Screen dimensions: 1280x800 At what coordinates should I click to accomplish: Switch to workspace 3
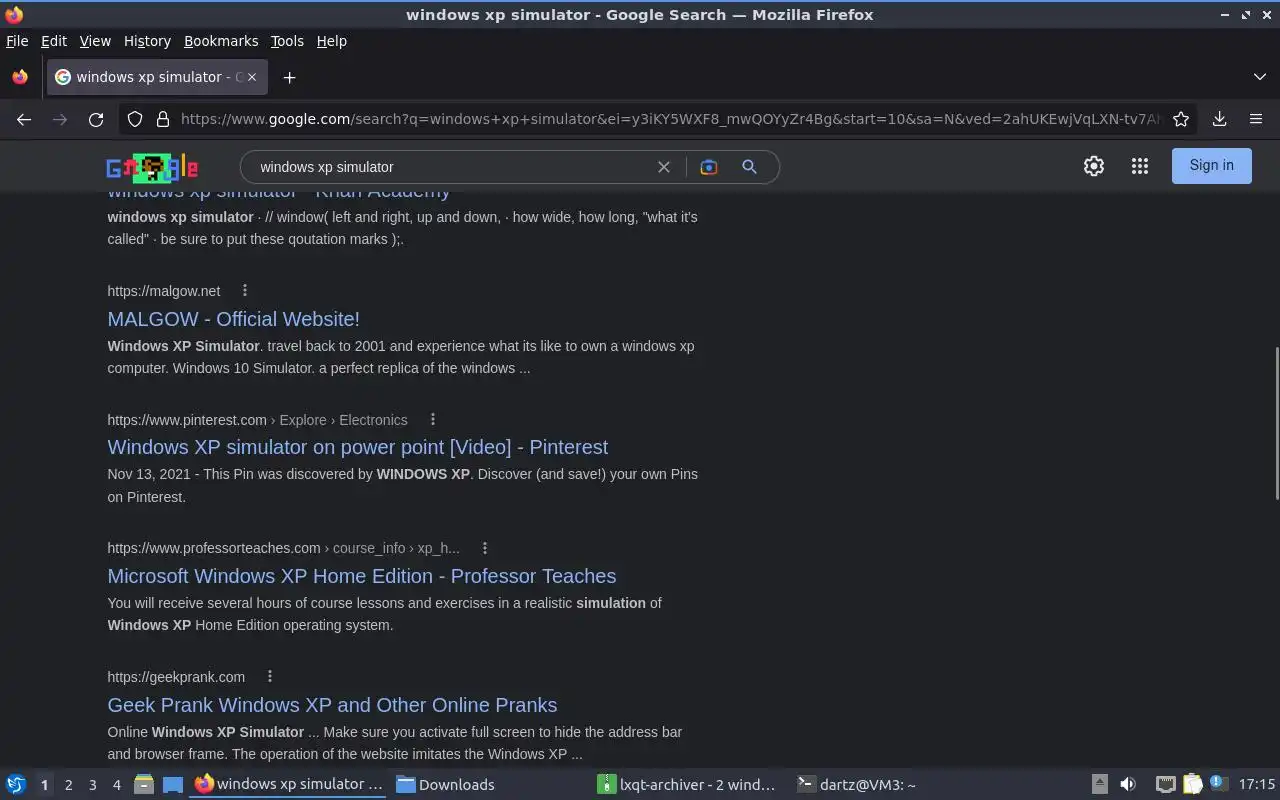pos(92,785)
